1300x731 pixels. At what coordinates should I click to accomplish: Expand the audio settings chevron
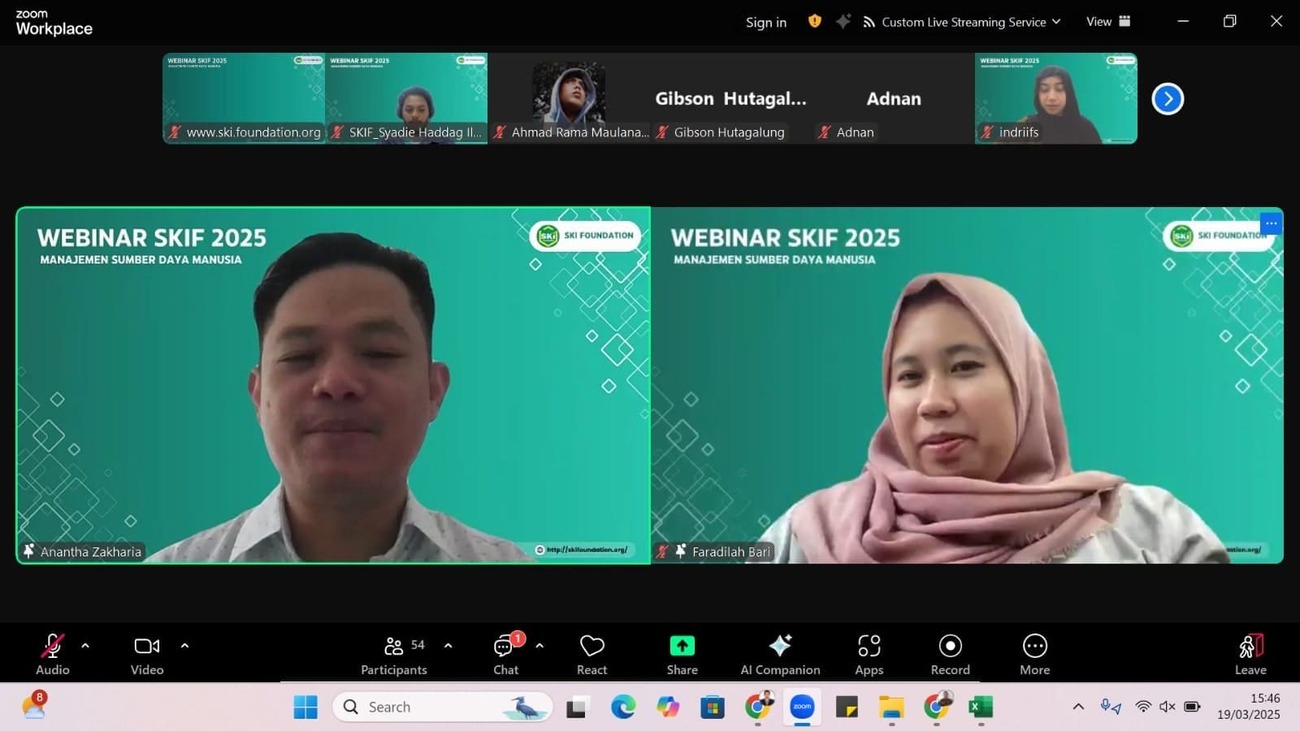click(85, 645)
